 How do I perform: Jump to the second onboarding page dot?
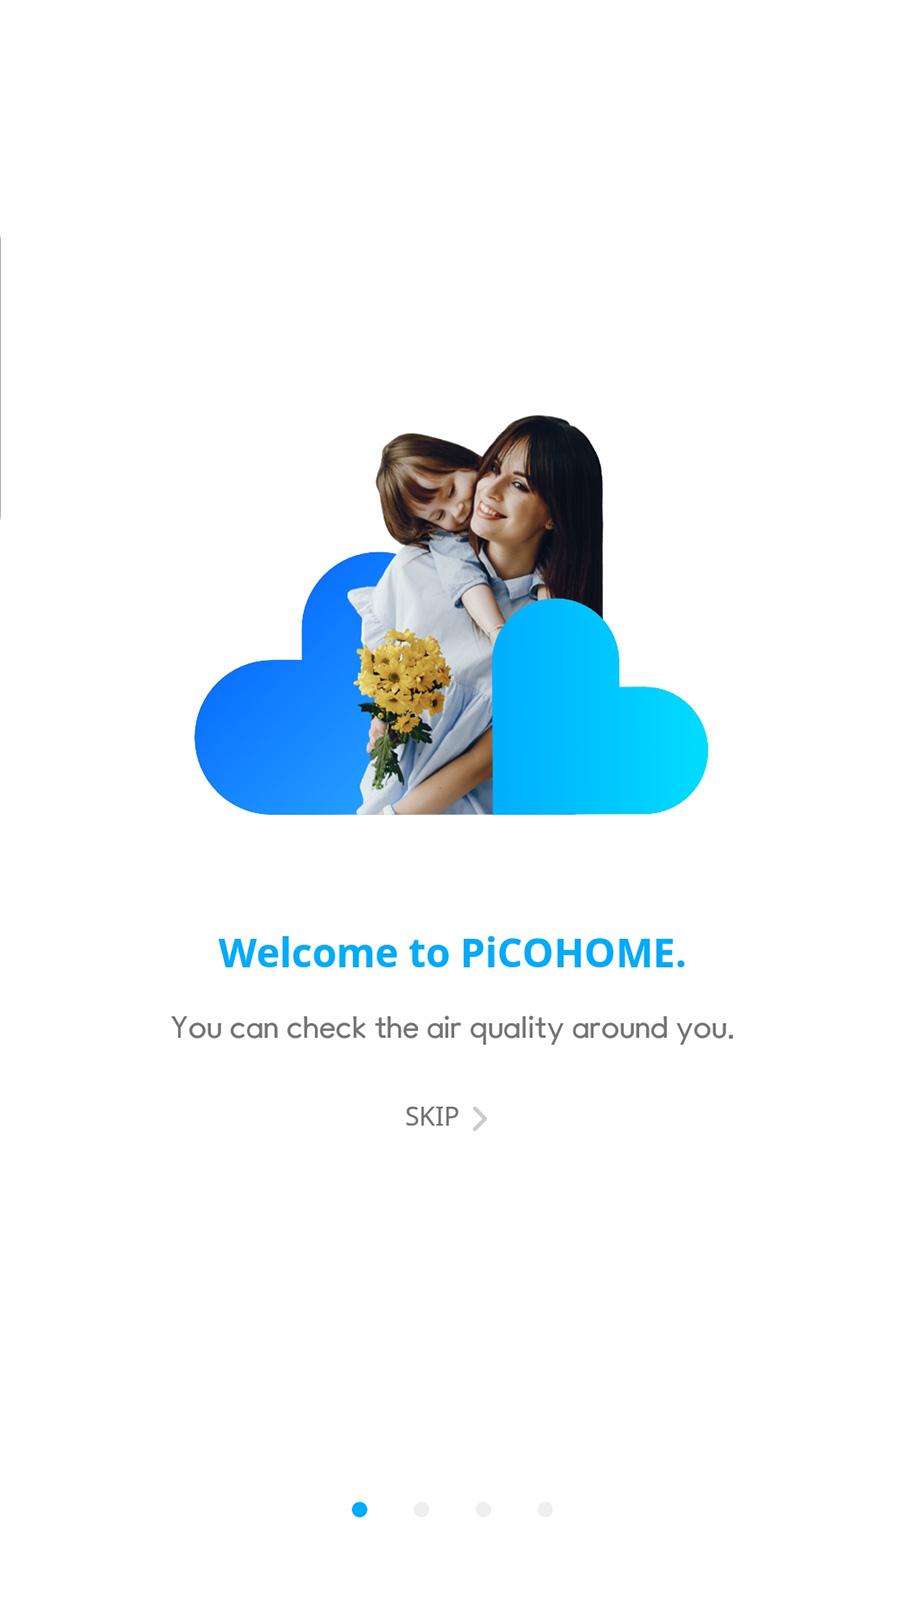coord(421,1509)
